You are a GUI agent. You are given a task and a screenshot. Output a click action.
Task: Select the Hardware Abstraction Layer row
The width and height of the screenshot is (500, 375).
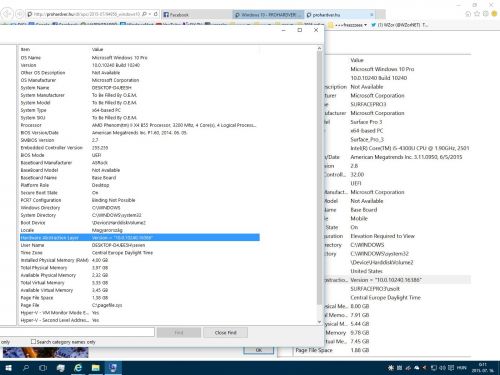[140, 238]
